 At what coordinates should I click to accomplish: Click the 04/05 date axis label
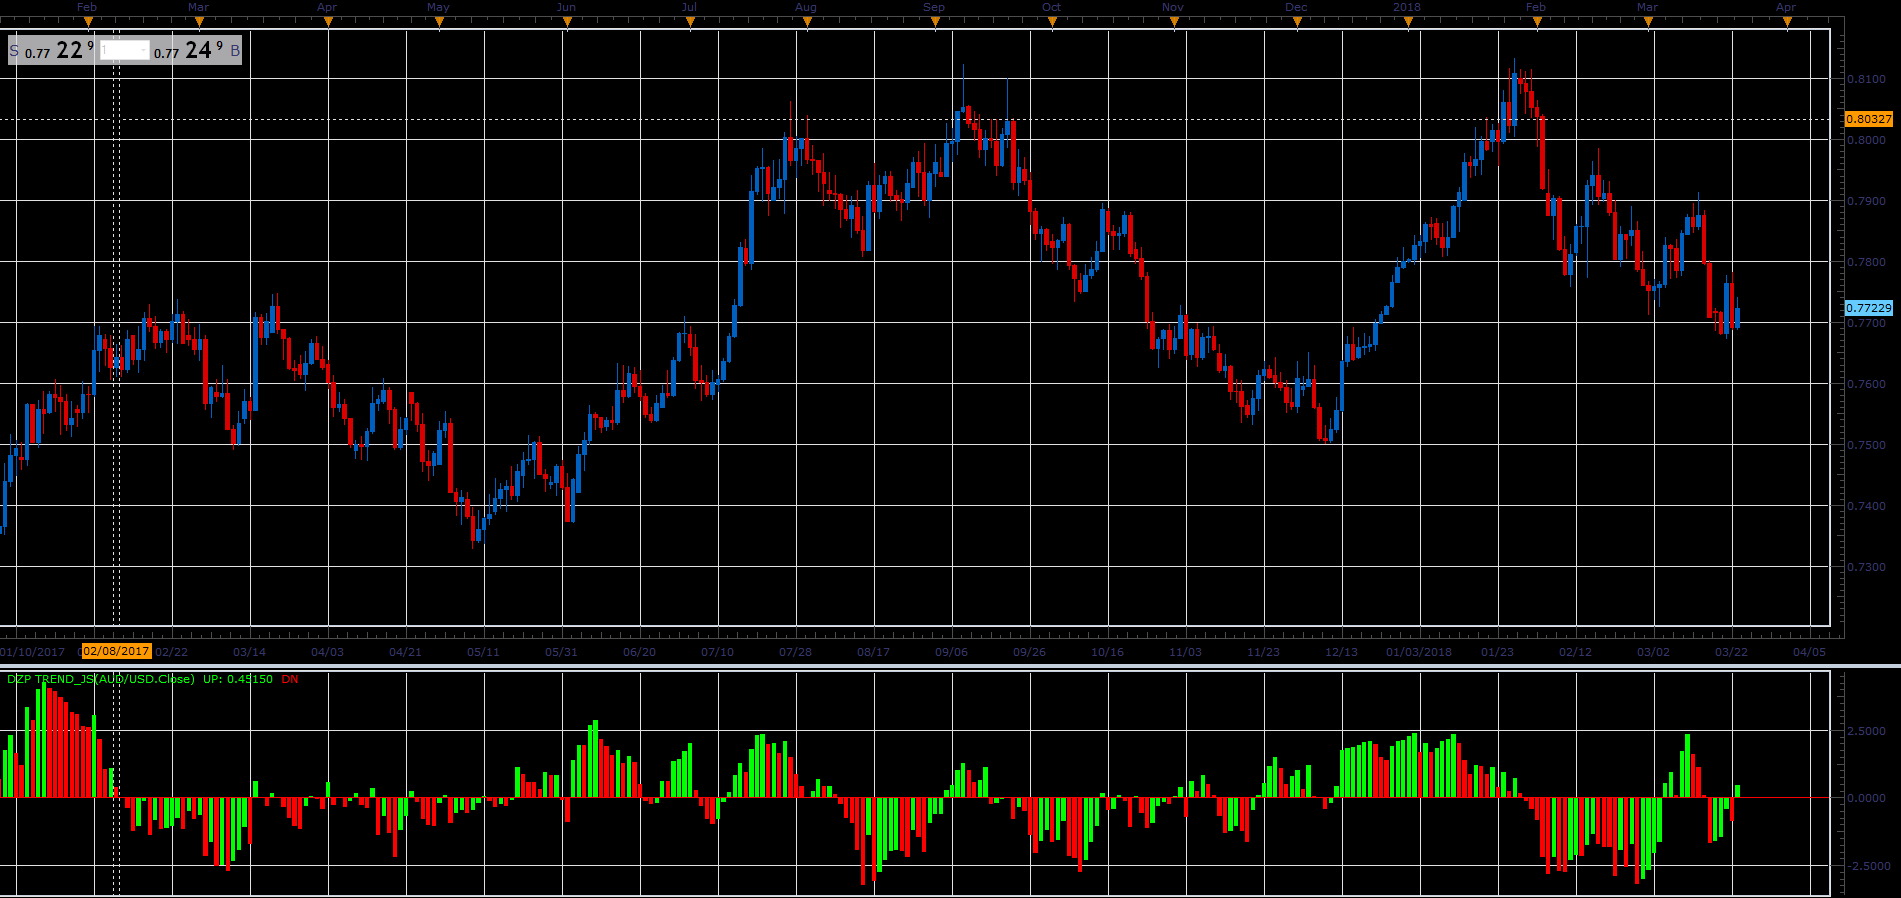pyautogui.click(x=1810, y=652)
